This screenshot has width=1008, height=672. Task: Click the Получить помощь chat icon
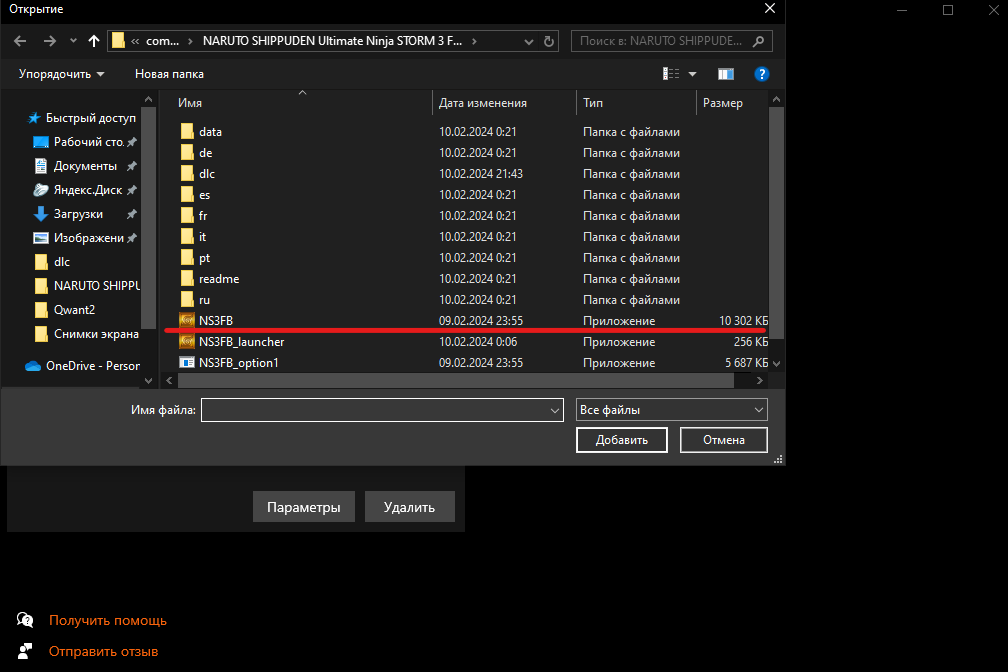click(x=25, y=620)
